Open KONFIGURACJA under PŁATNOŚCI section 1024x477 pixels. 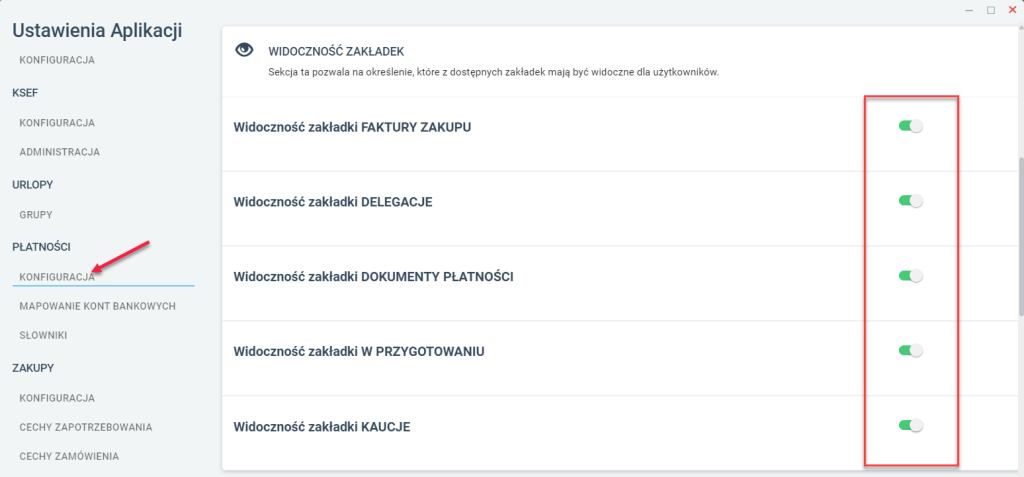point(57,276)
